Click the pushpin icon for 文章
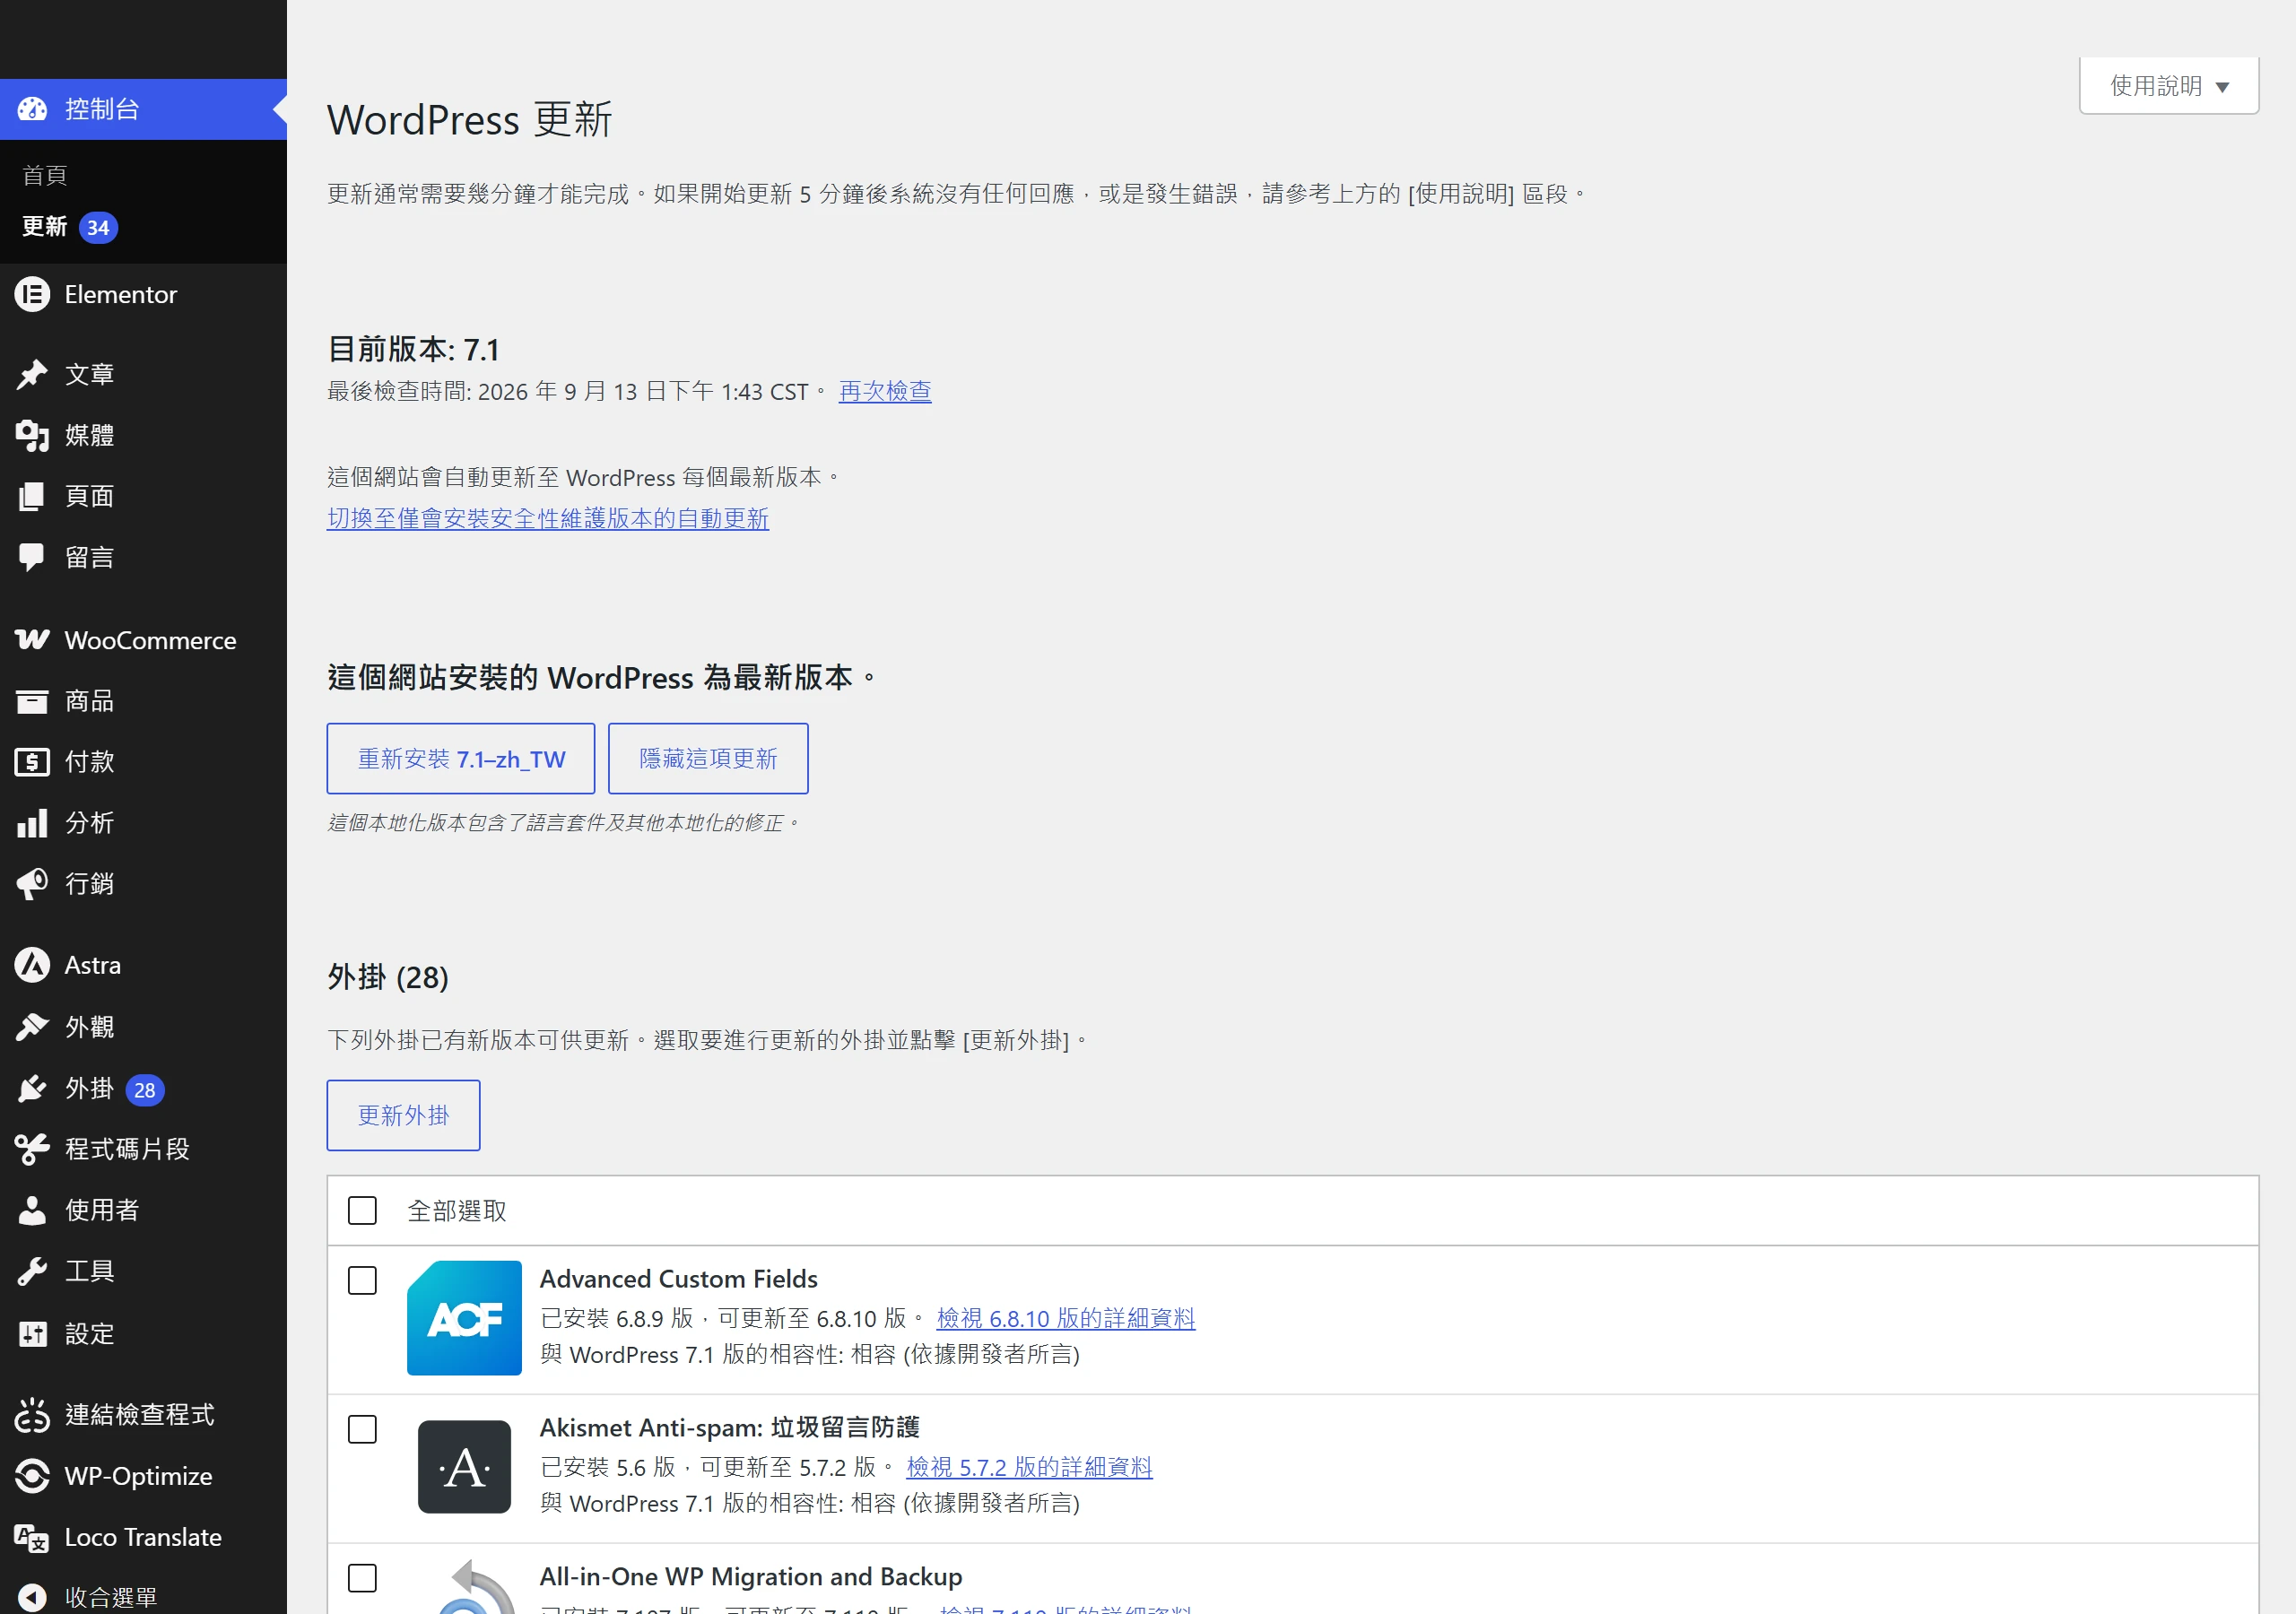The image size is (2296, 1614). pyautogui.click(x=32, y=374)
